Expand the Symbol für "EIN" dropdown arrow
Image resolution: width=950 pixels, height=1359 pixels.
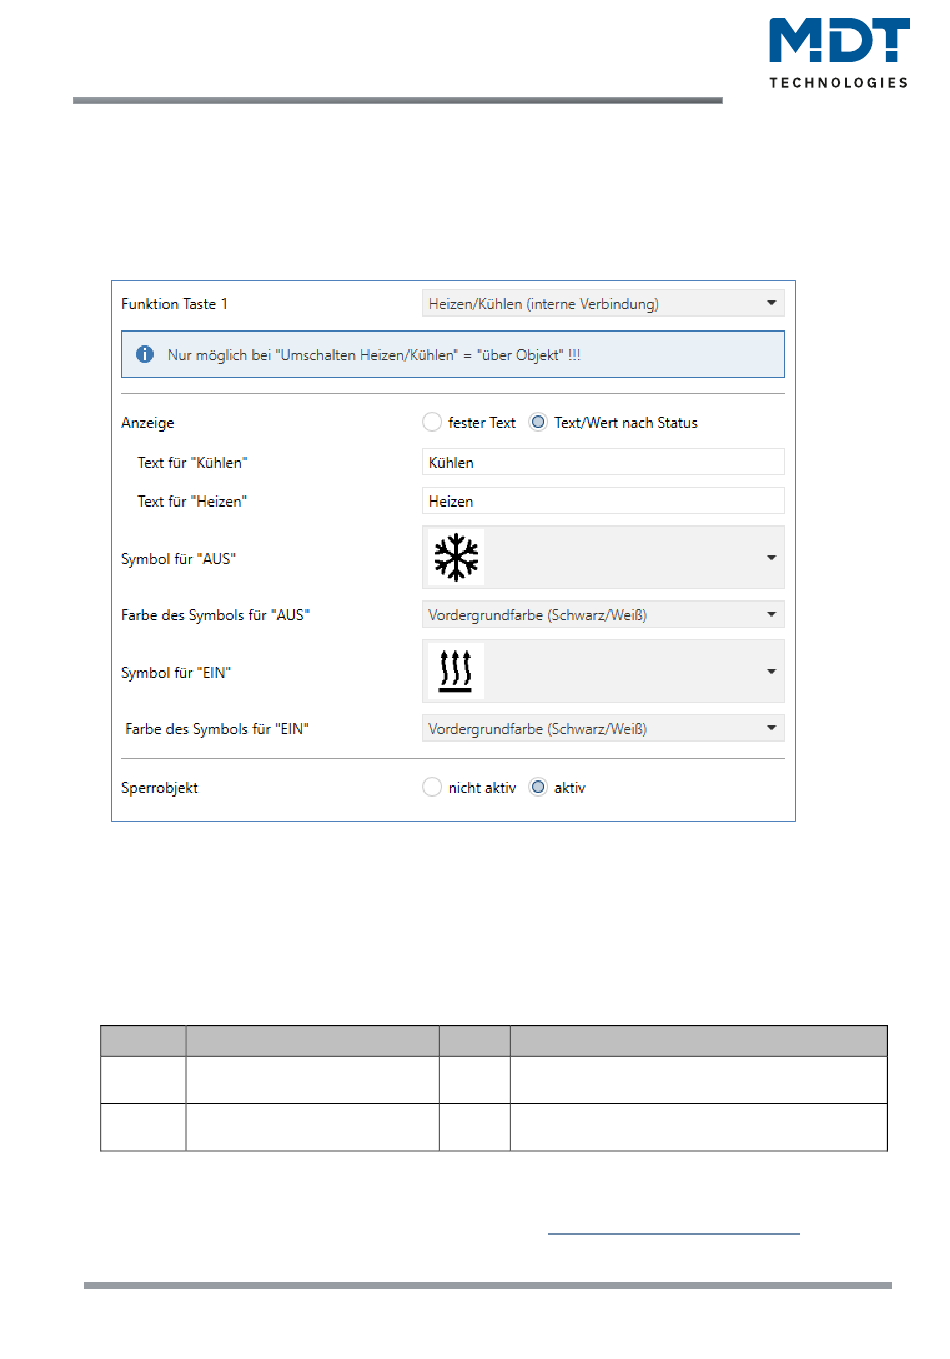coord(771,672)
